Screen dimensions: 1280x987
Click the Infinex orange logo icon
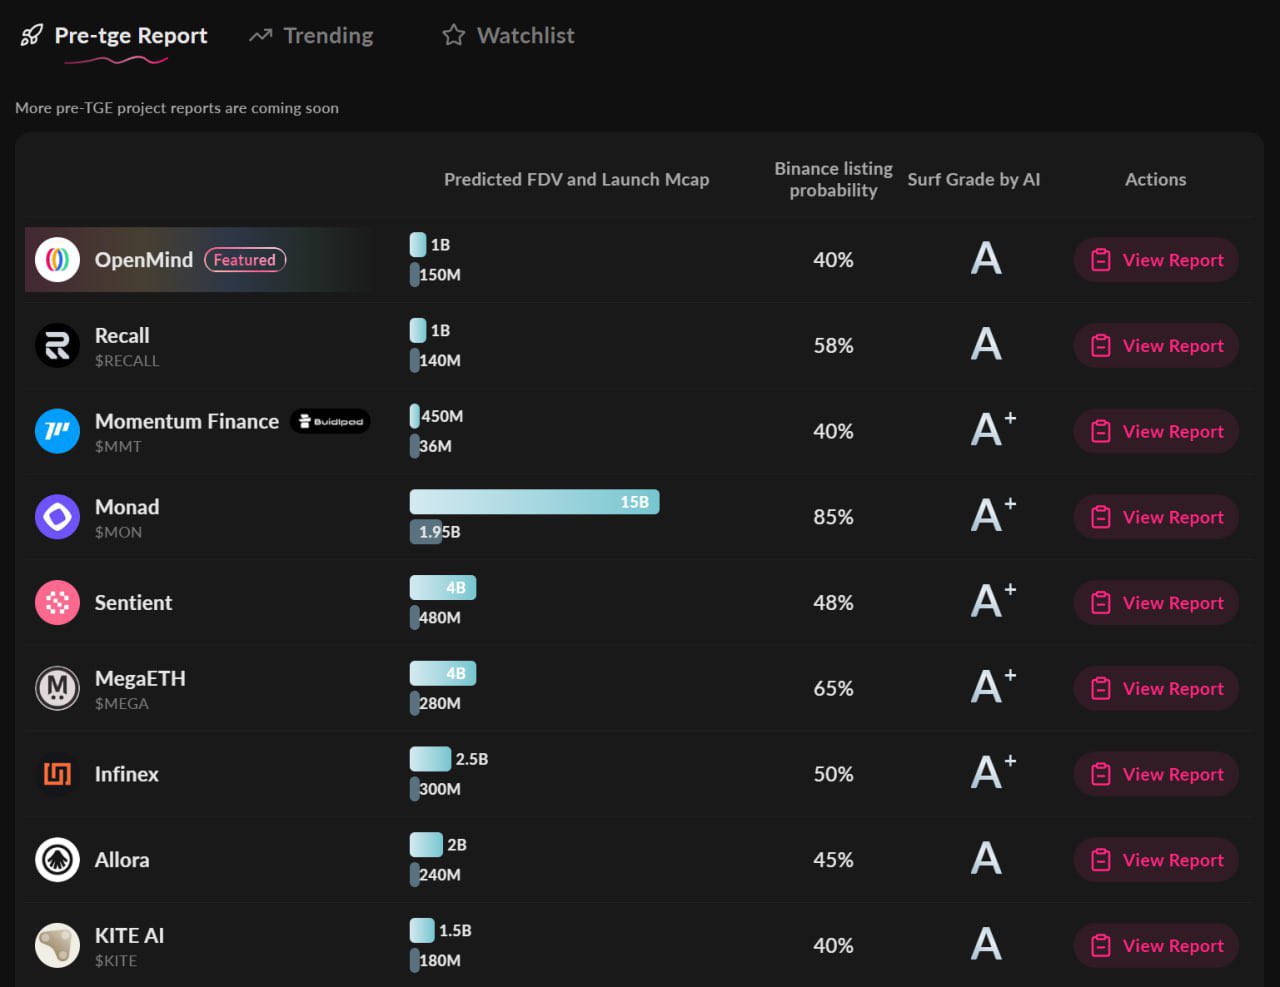click(x=57, y=774)
